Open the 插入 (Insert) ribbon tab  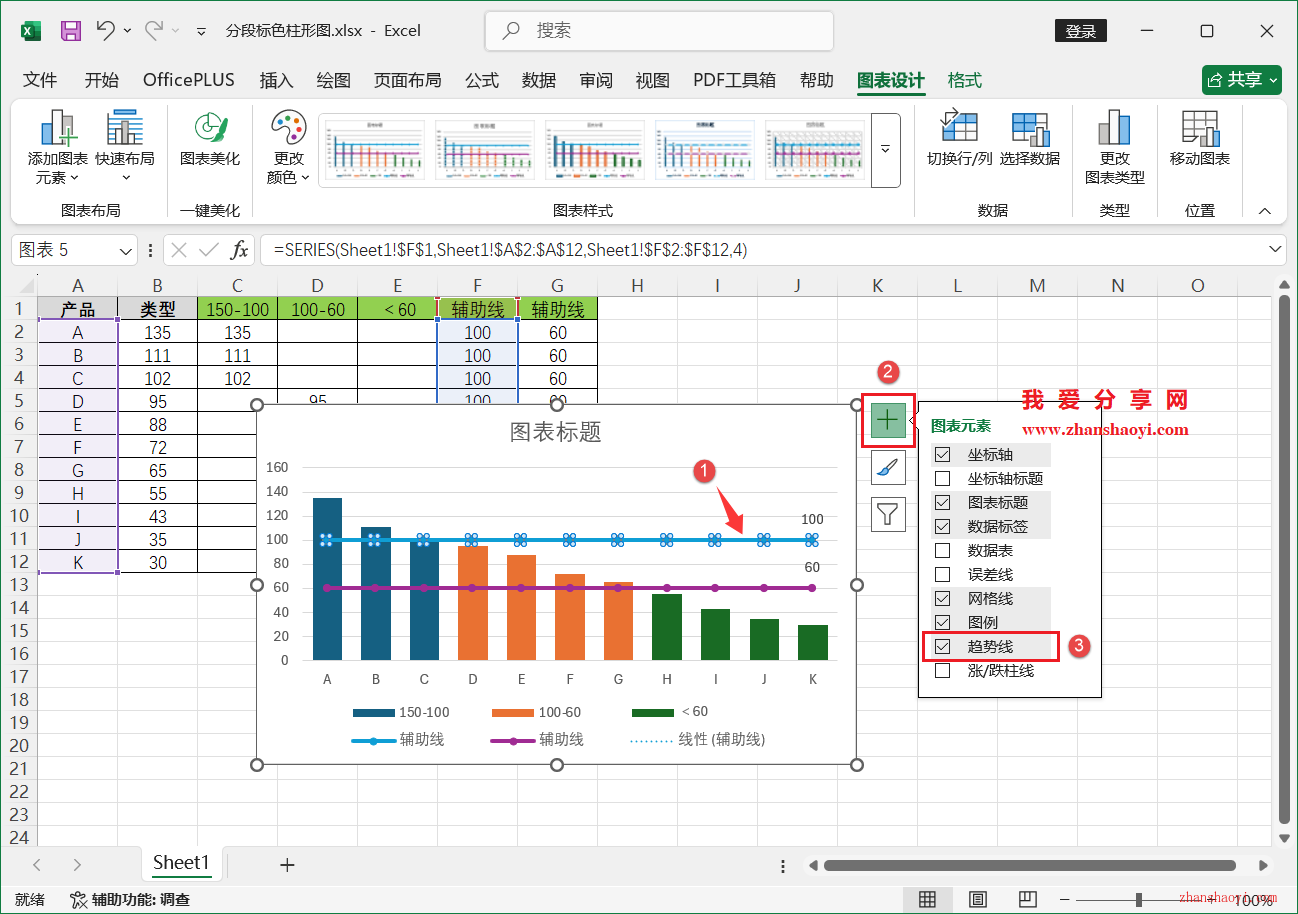[276, 80]
